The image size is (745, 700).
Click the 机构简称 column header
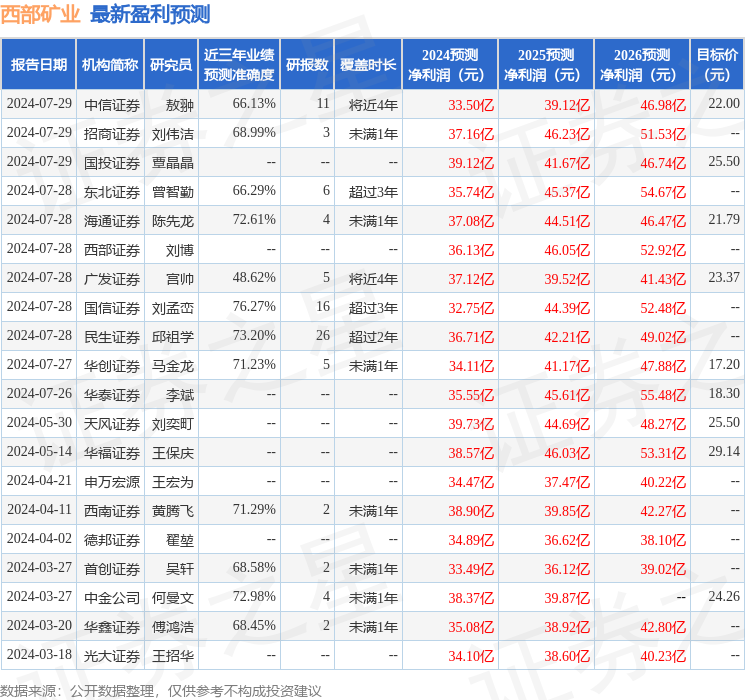110,65
